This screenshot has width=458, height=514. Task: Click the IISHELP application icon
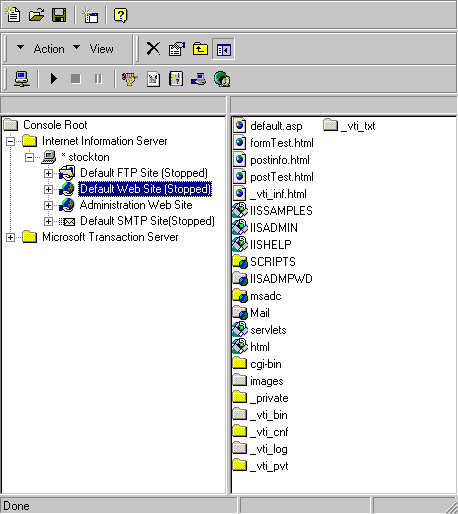240,245
